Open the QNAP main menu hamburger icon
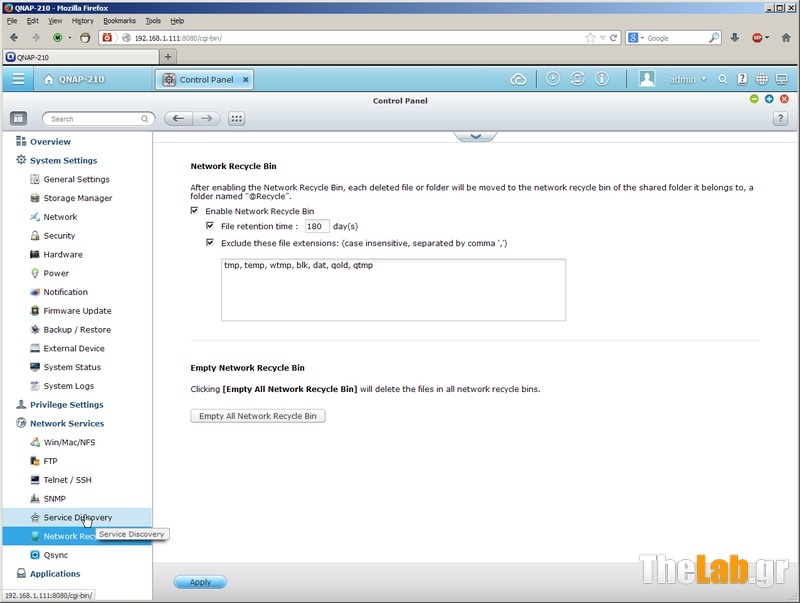Image resolution: width=800 pixels, height=603 pixels. tap(18, 79)
